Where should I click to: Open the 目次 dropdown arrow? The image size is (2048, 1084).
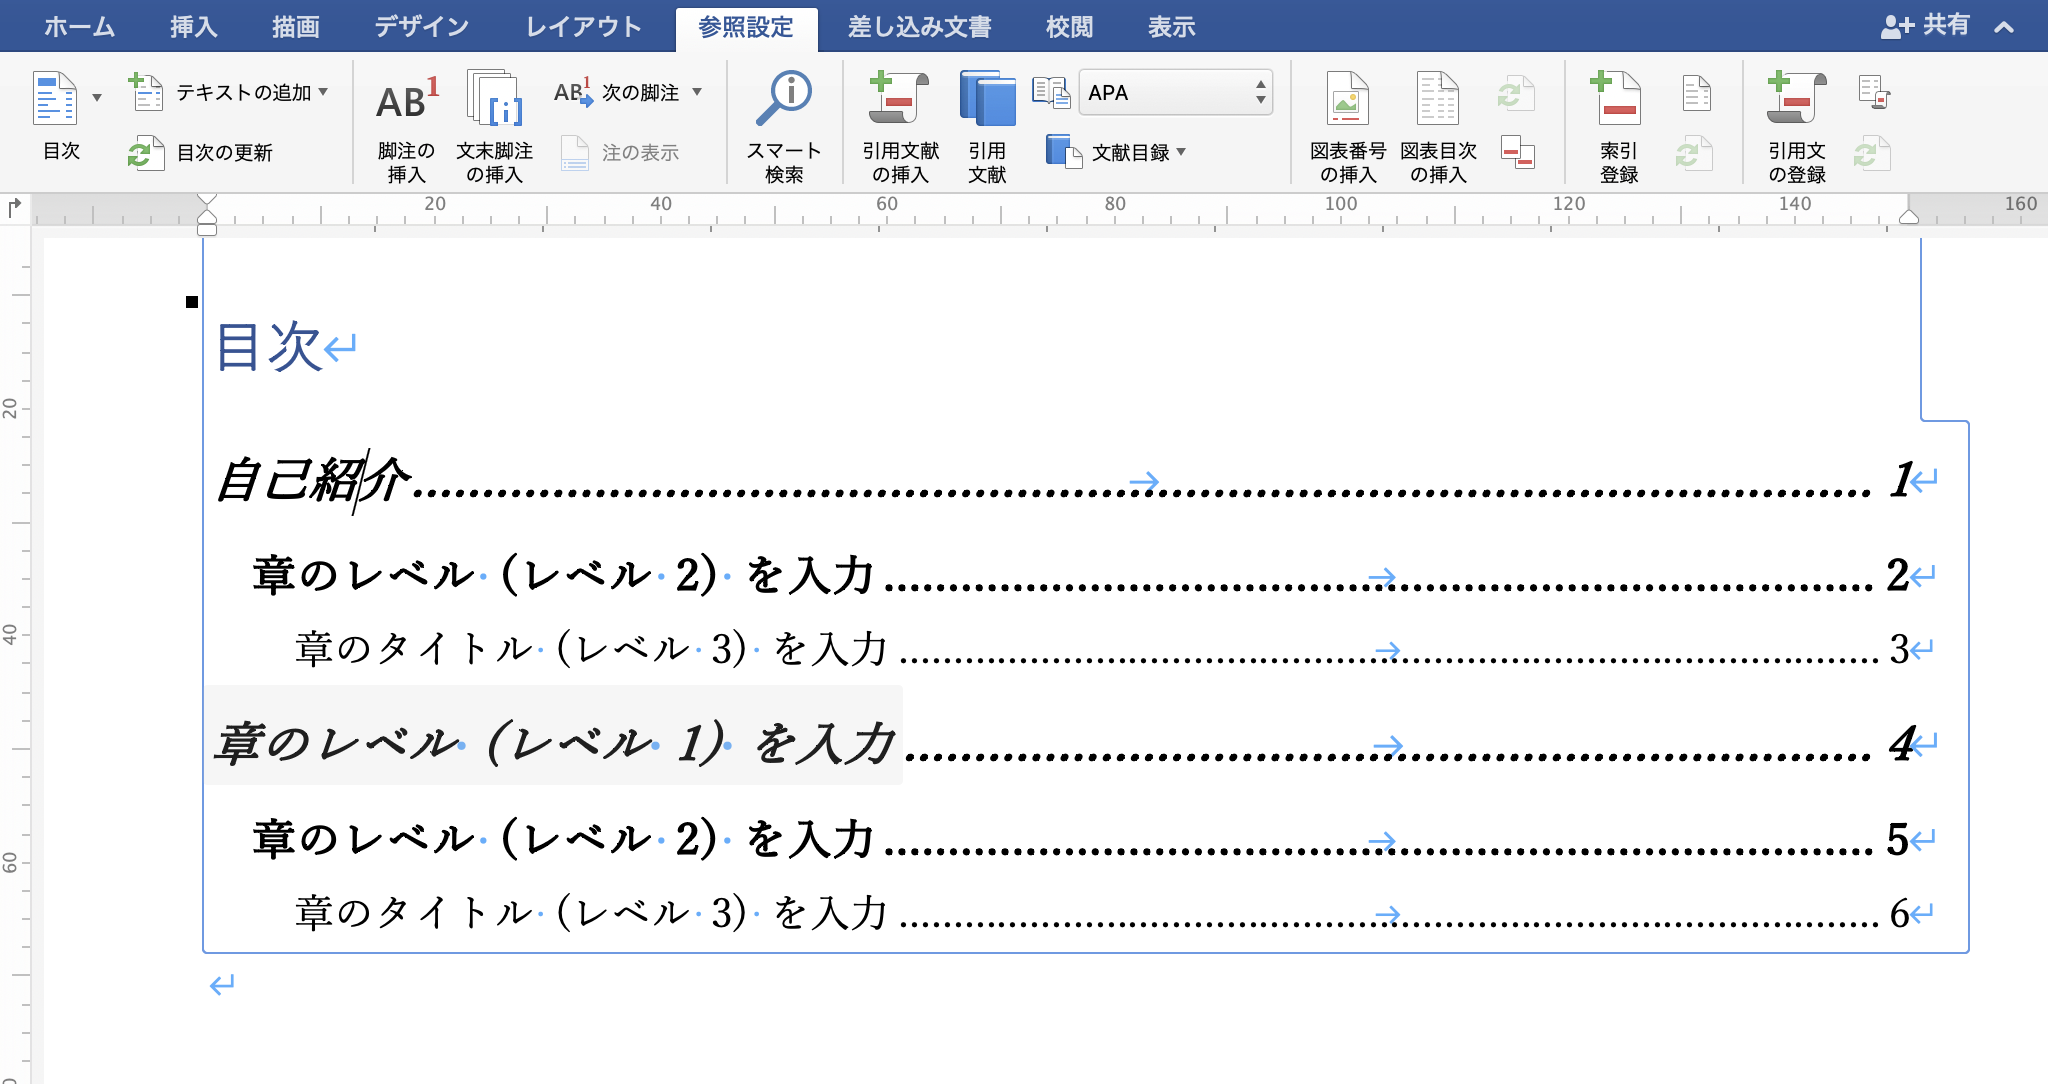(x=97, y=98)
